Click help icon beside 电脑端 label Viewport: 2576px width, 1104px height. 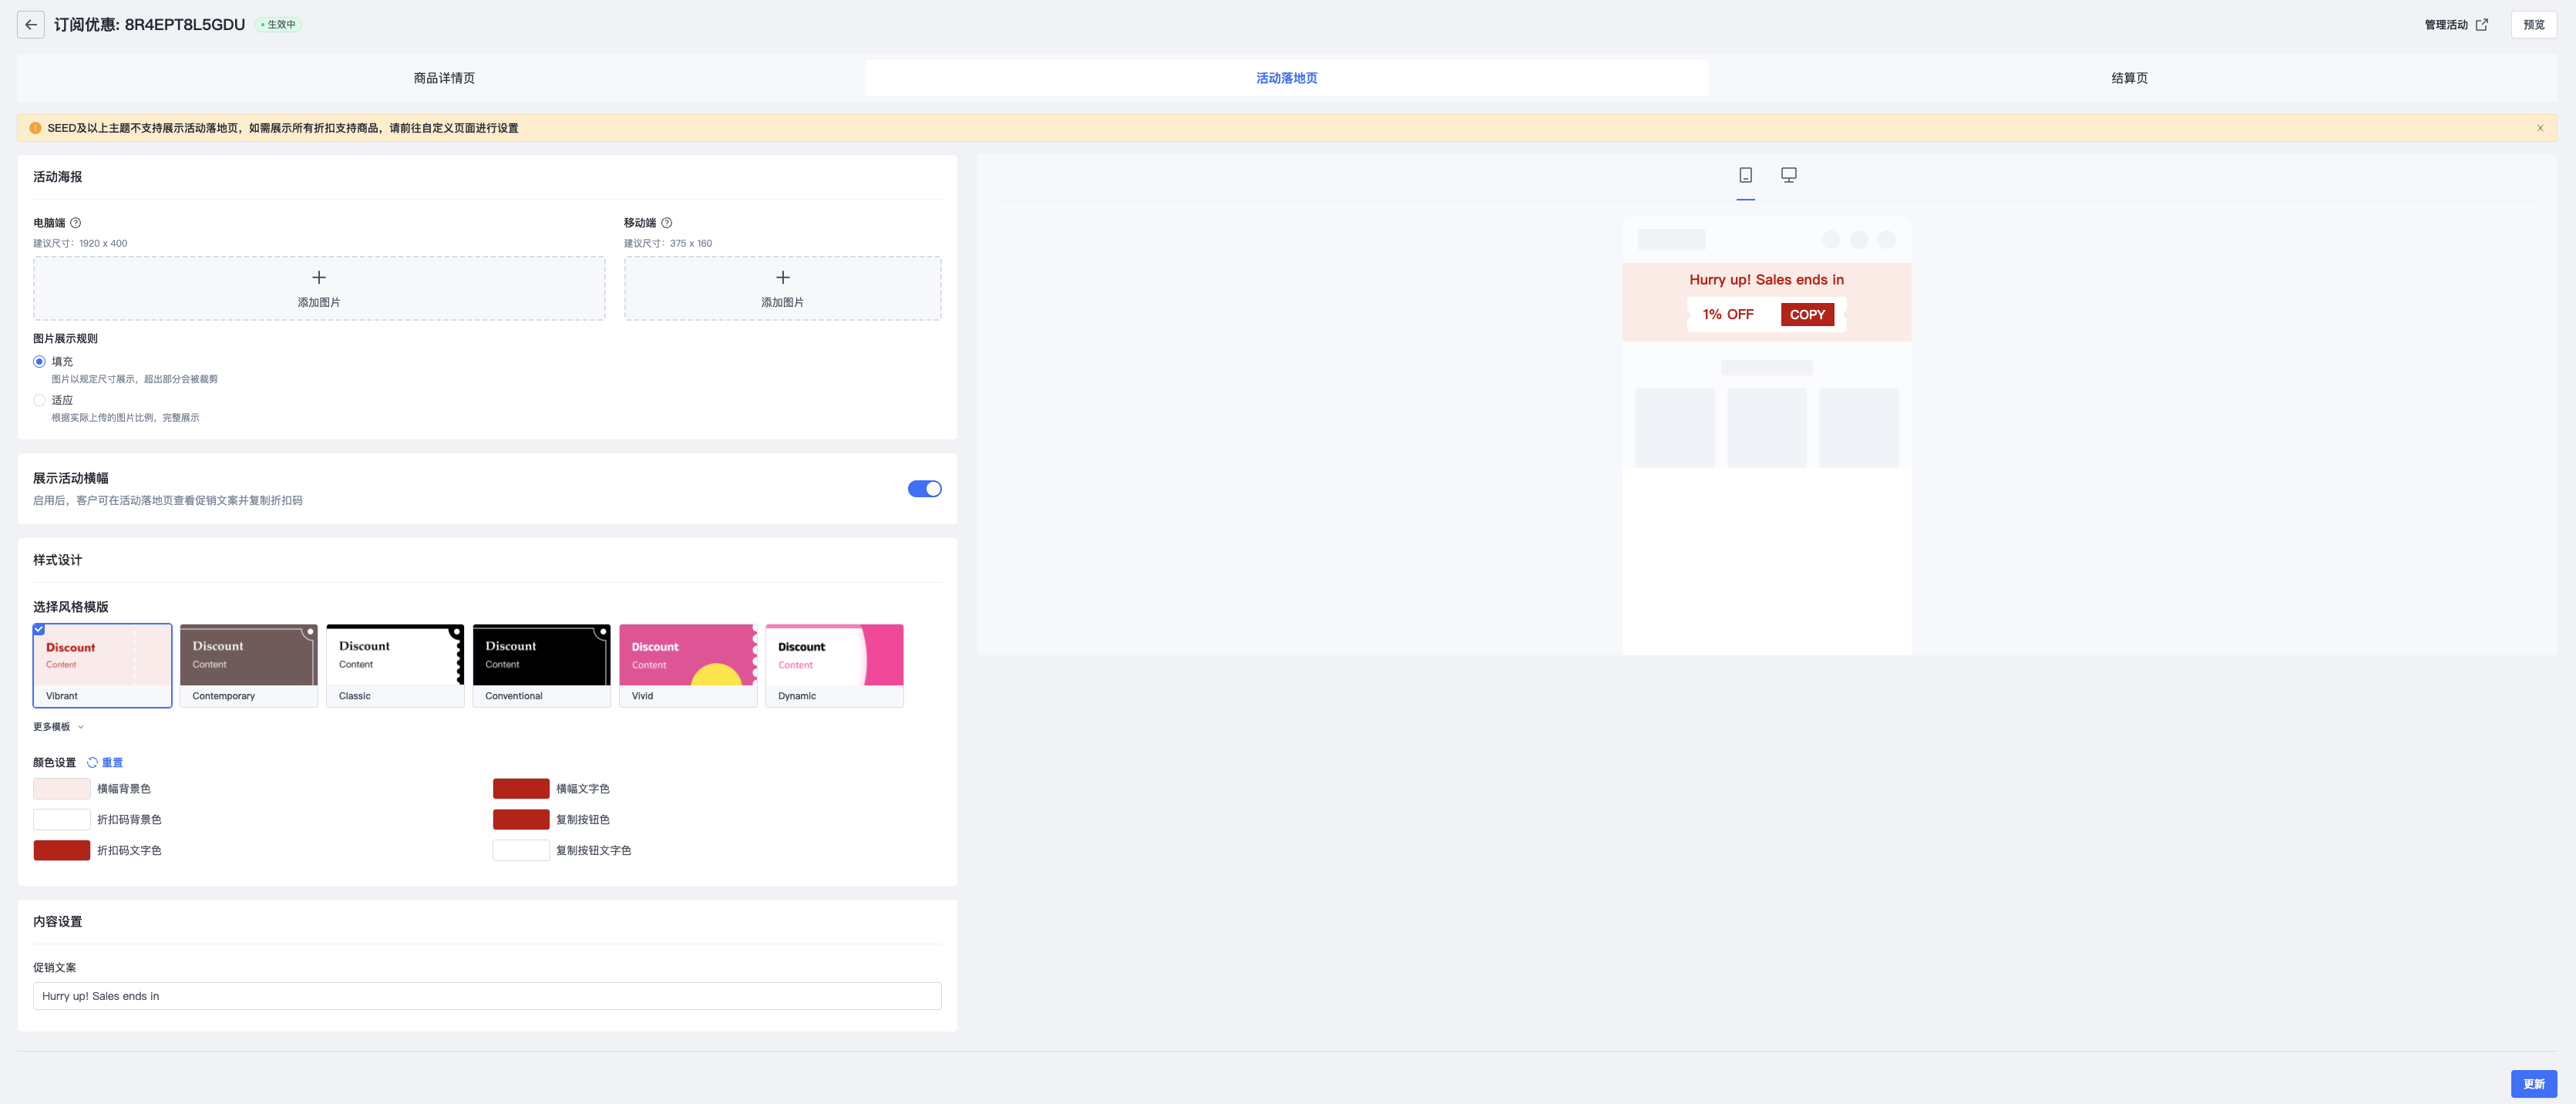[x=75, y=223]
